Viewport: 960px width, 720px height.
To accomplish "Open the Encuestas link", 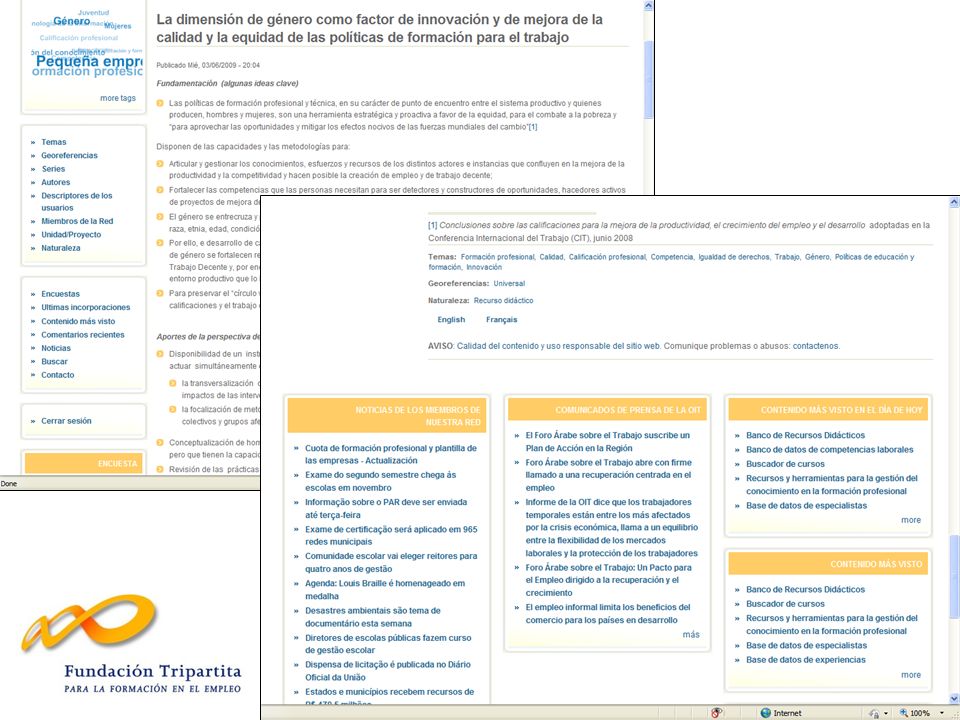I will [61, 294].
